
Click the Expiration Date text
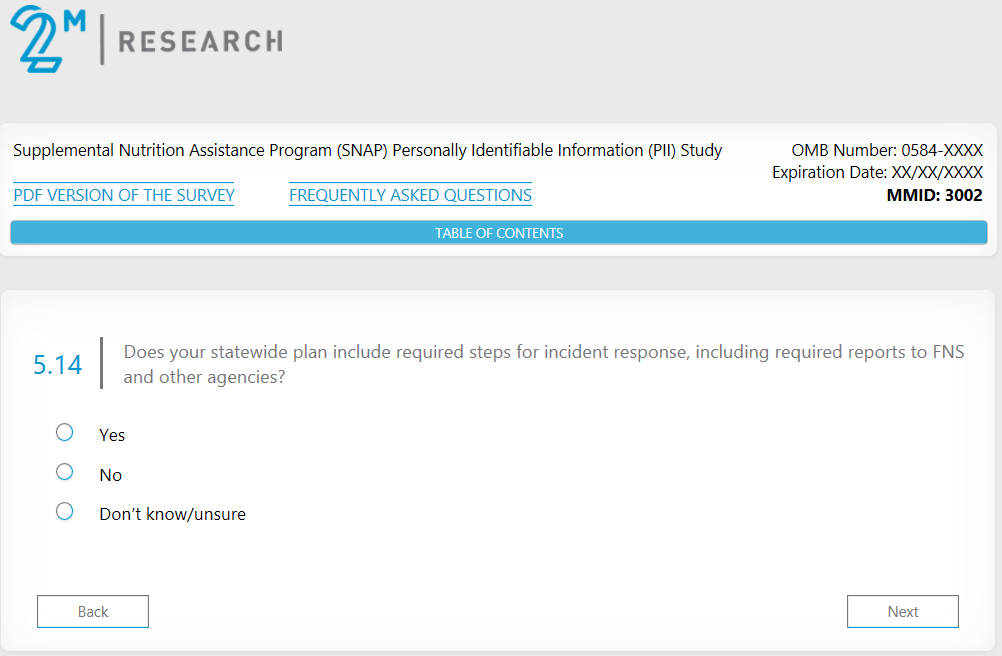click(x=877, y=173)
